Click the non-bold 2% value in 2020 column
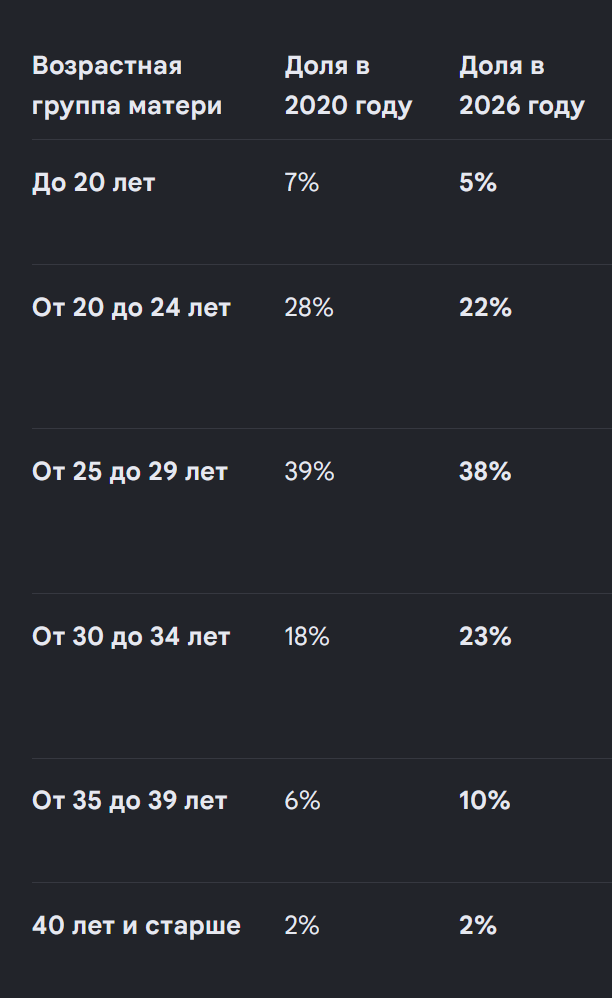This screenshot has width=612, height=998. click(x=302, y=925)
